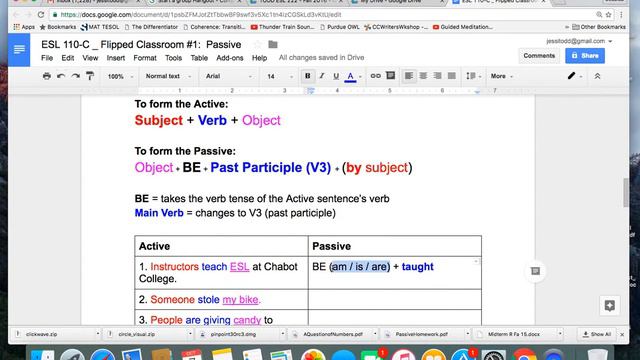Open the Purdue OWL bookmark
640x360 pixels.
[340, 27]
